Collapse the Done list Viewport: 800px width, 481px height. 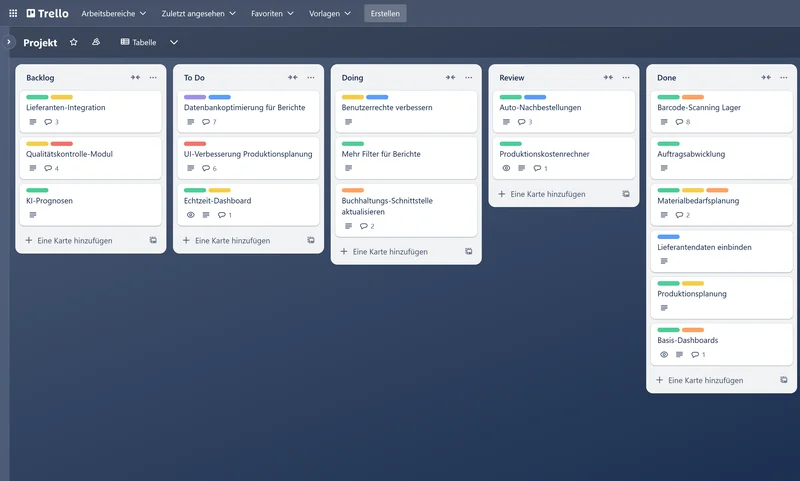tap(766, 78)
